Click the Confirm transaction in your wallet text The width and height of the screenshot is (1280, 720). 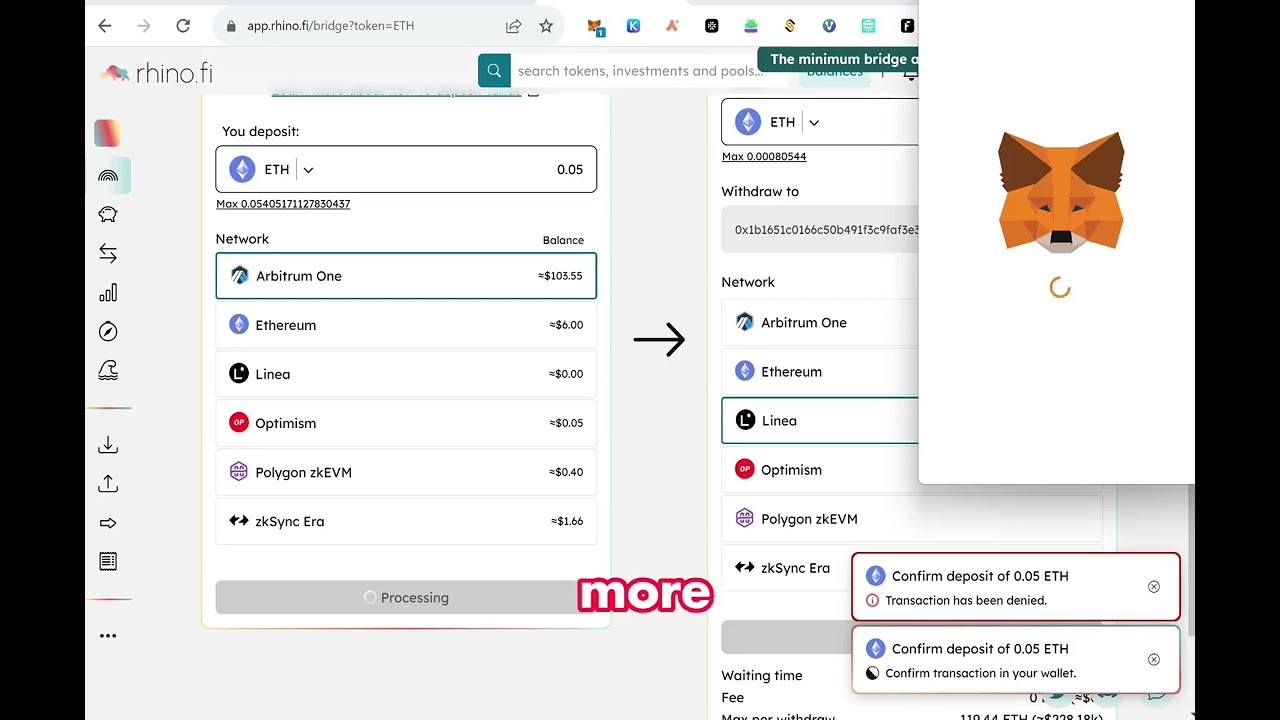[x=981, y=674]
